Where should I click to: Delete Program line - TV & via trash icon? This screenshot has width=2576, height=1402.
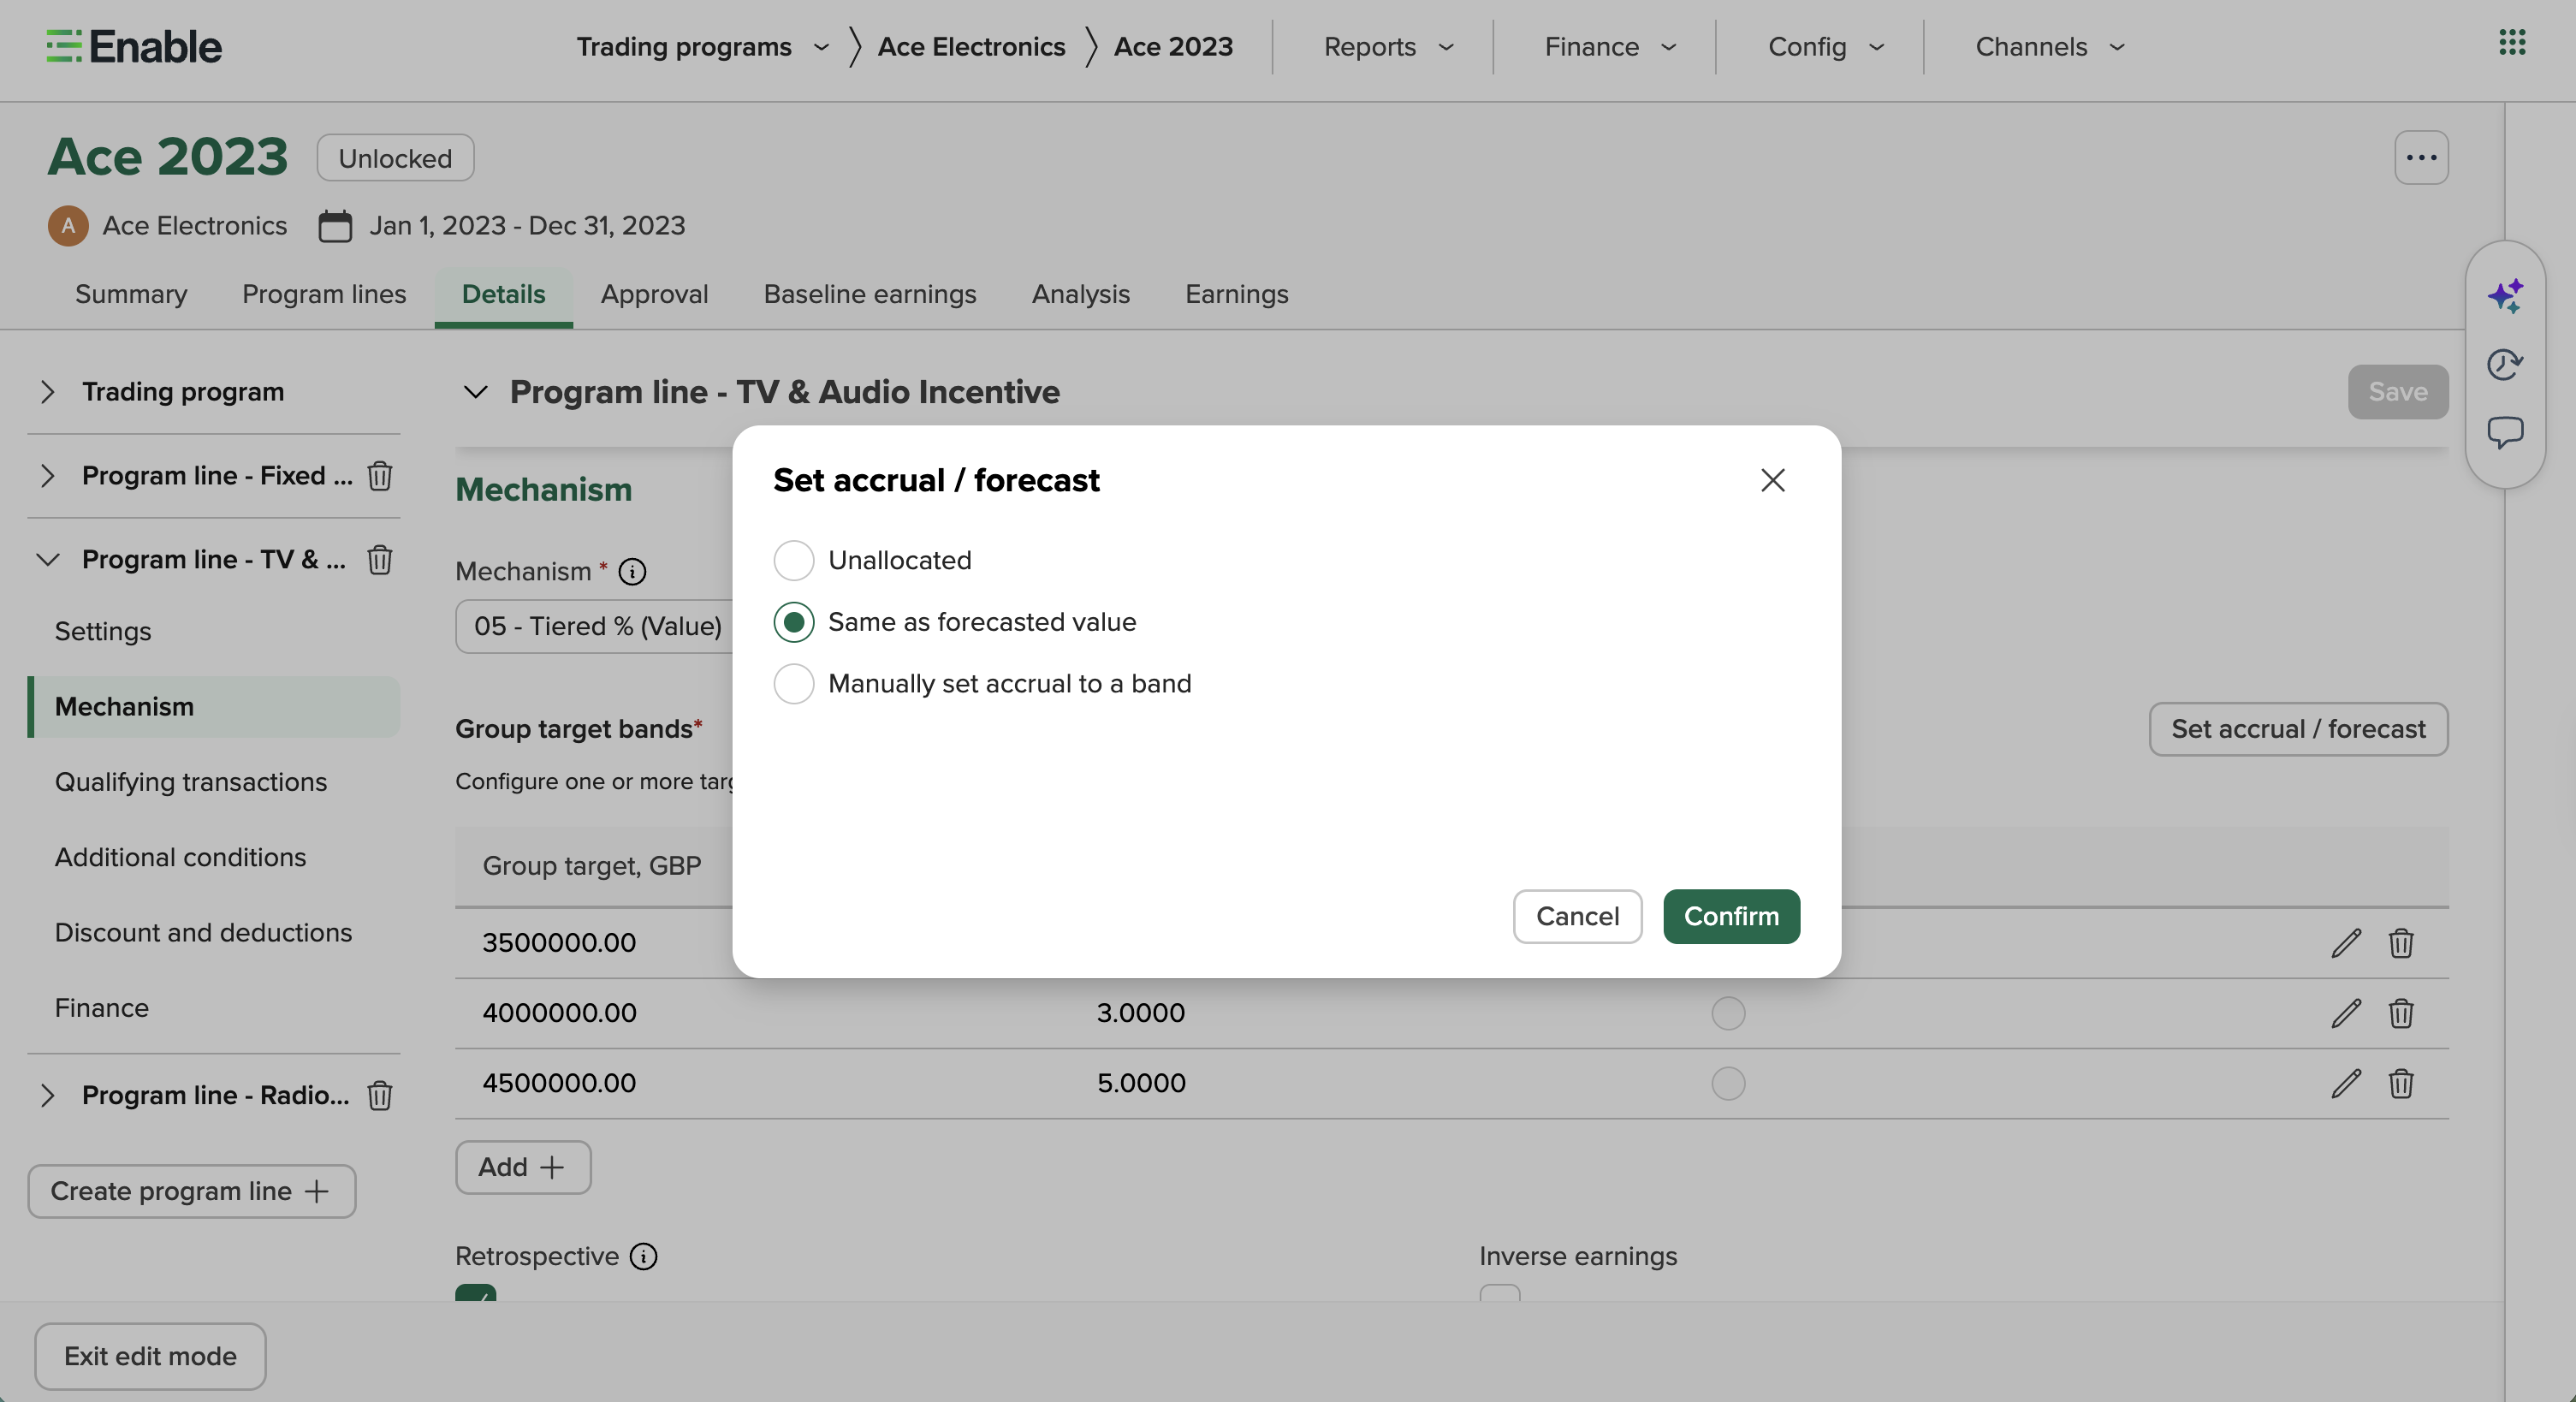coord(379,560)
